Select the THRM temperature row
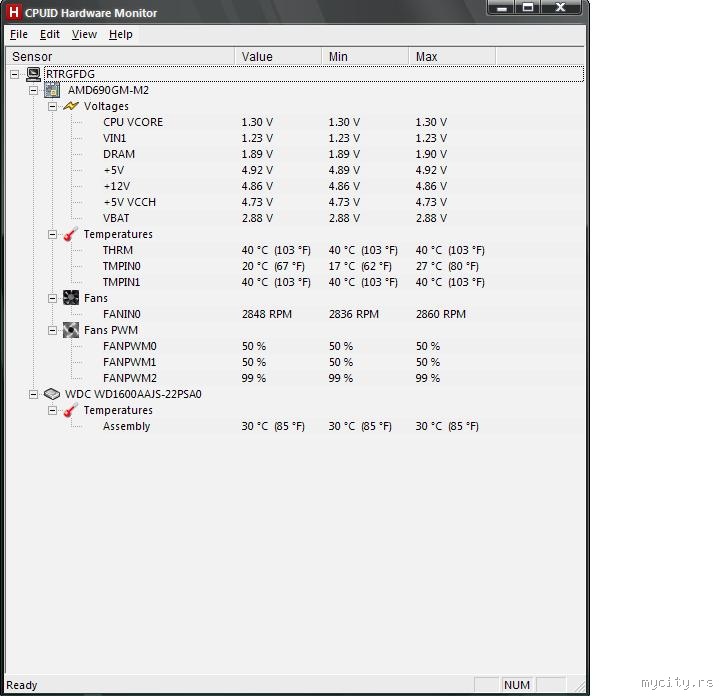Screen dimensions: 720x696 pos(294,250)
